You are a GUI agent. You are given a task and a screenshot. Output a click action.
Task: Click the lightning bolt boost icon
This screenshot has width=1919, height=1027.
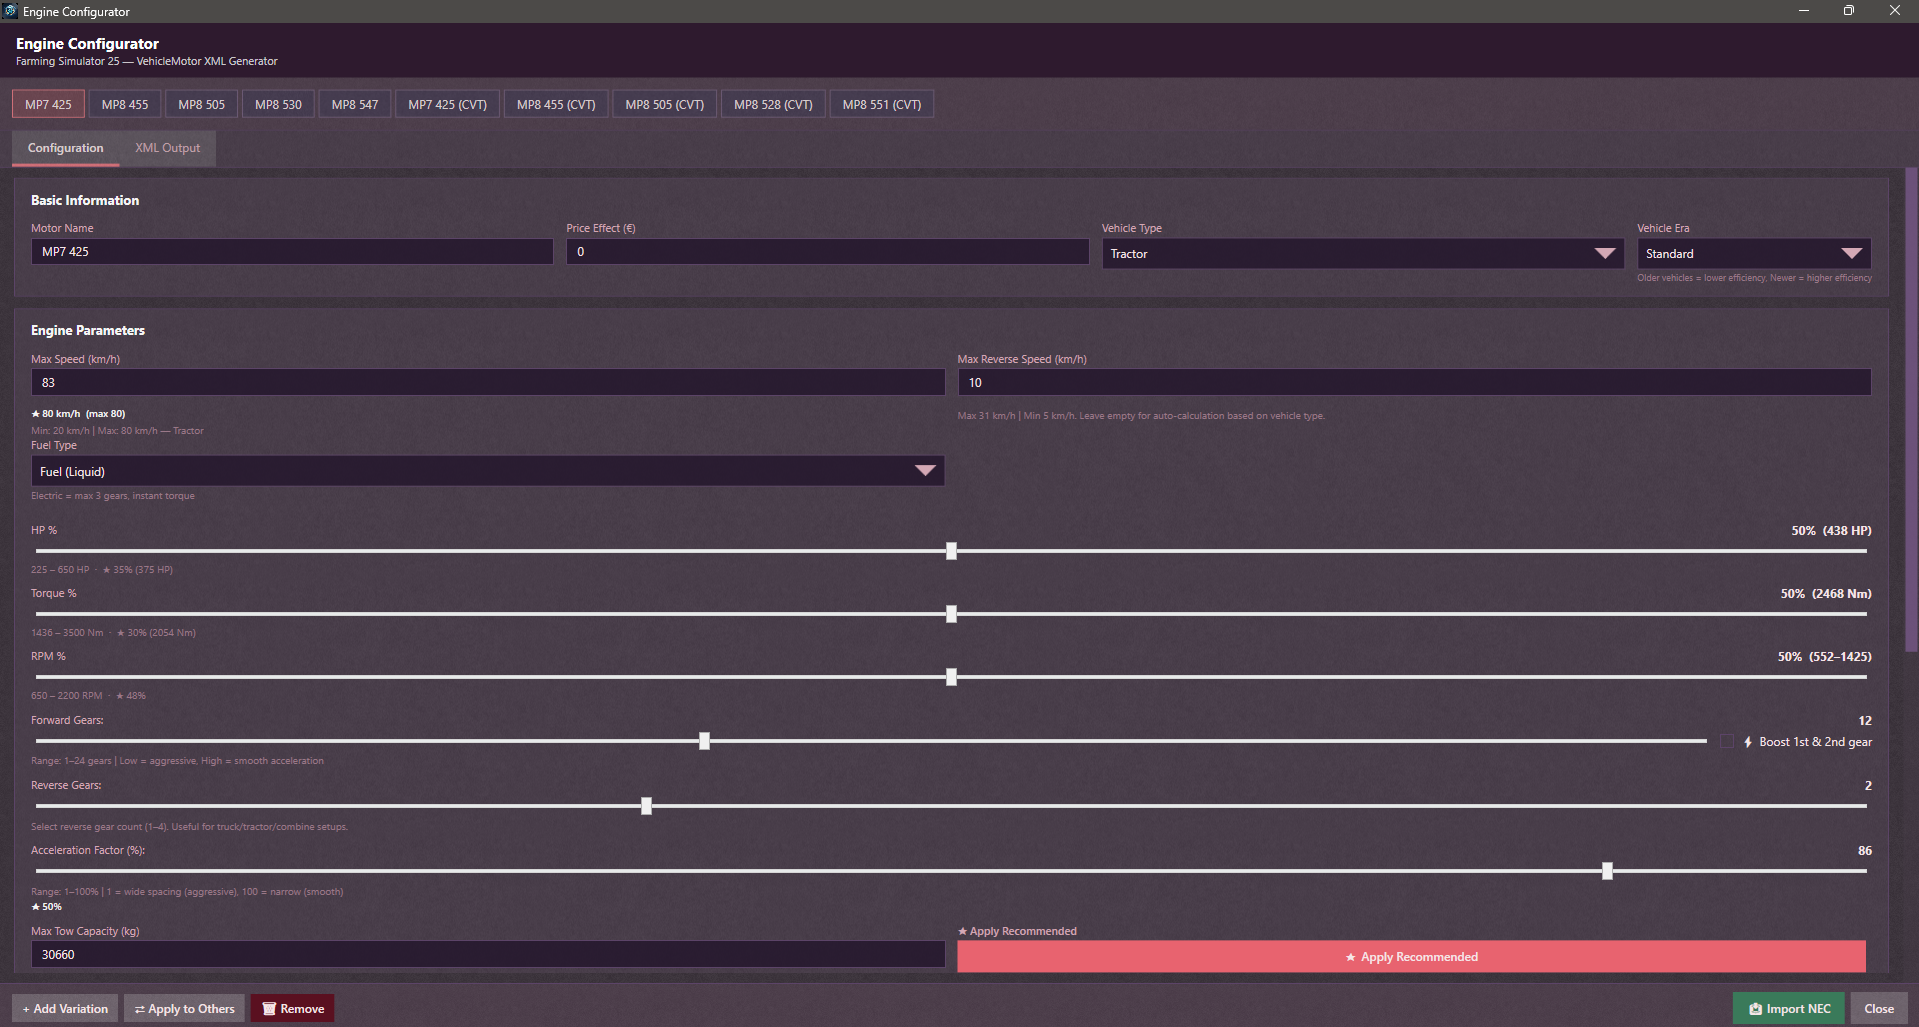coord(1748,742)
